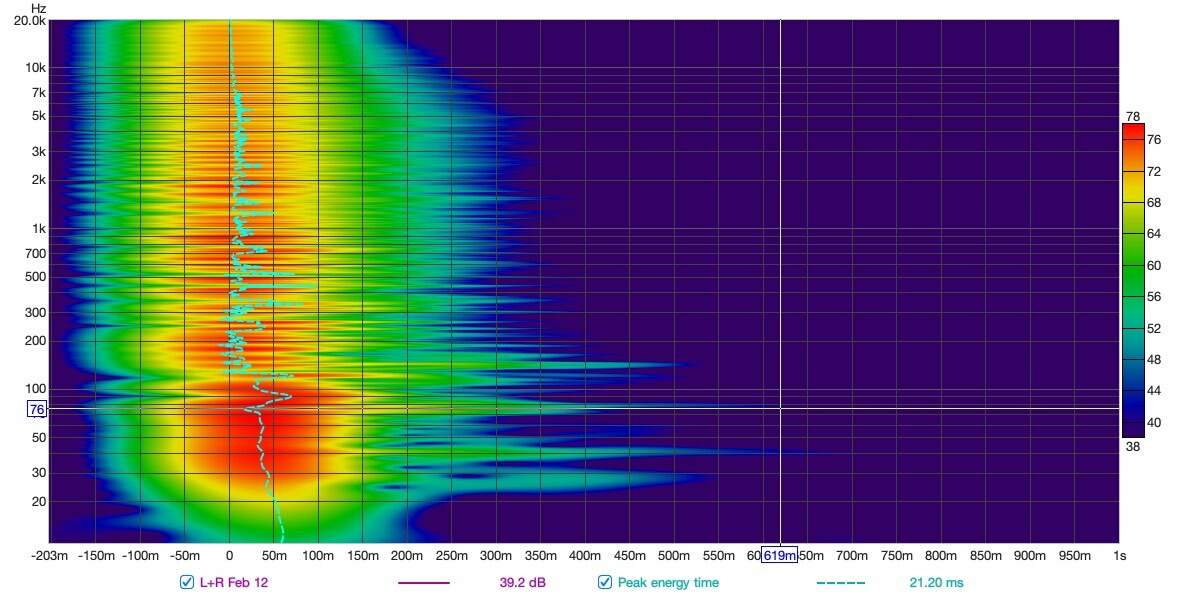Select the L+R Feb 12 legend label
The height and width of the screenshot is (601, 1185).
[234, 582]
